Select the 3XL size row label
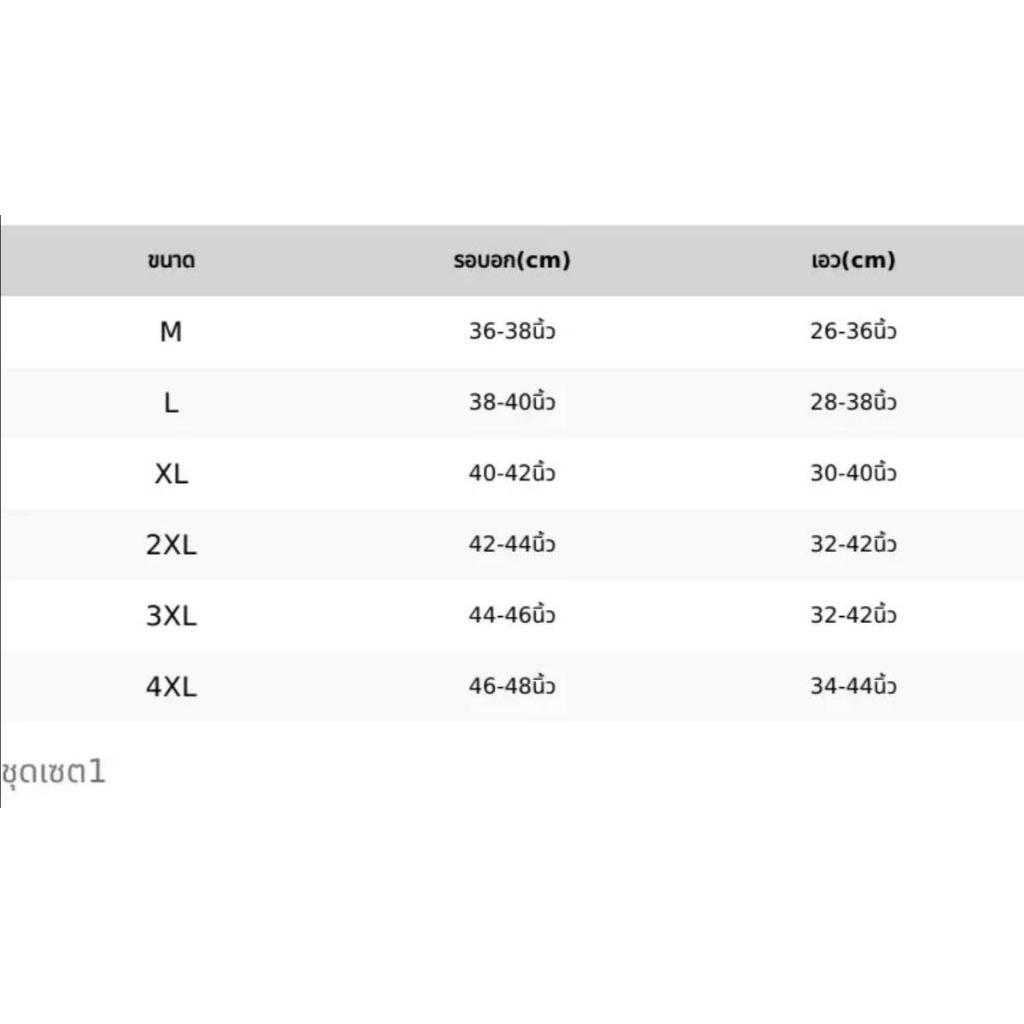This screenshot has height=1024, width=1024. click(x=171, y=616)
